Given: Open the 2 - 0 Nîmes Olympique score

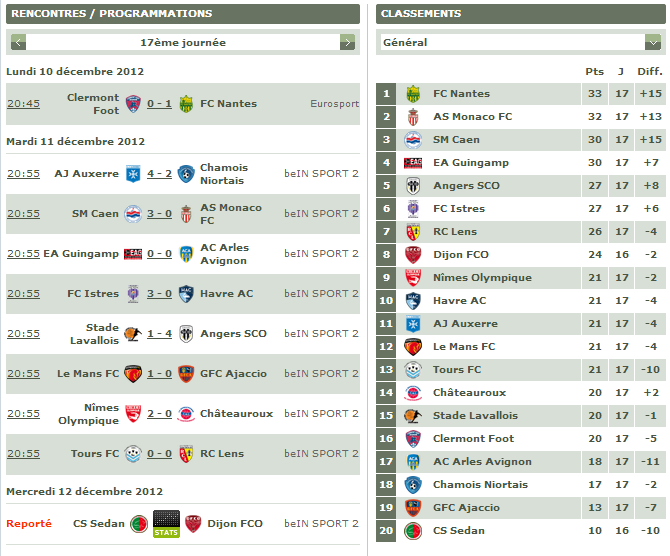Looking at the screenshot, I should click(x=159, y=414).
